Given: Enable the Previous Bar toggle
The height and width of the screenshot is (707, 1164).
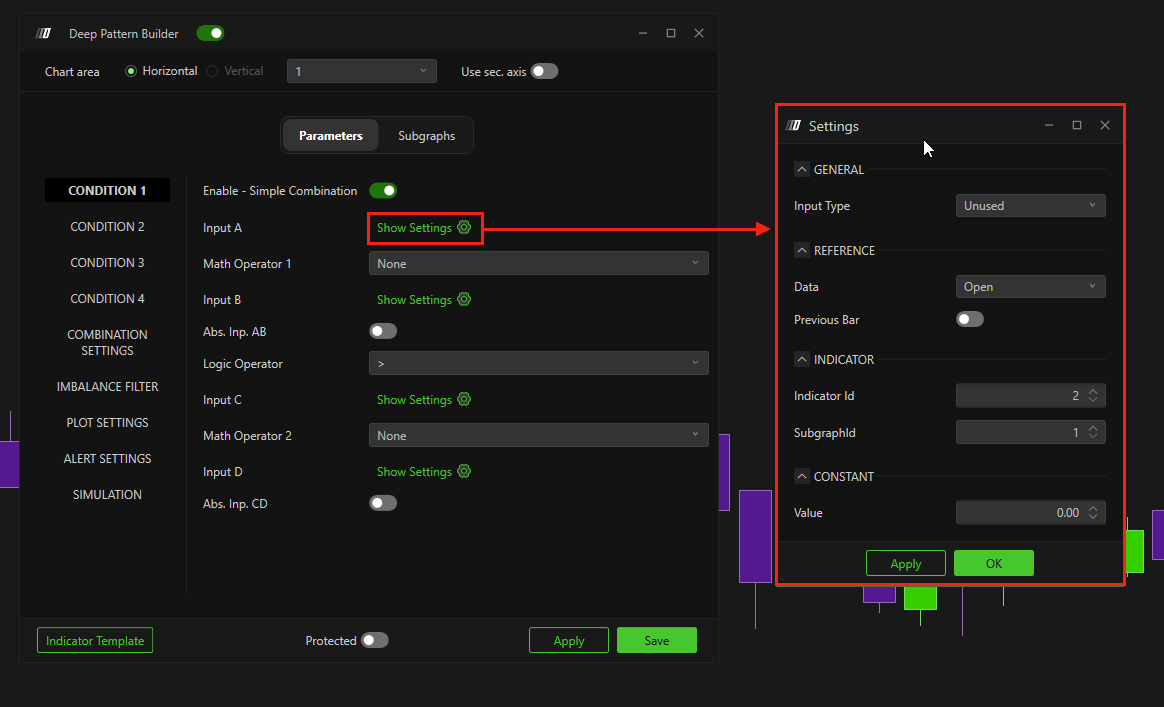Looking at the screenshot, I should [970, 320].
